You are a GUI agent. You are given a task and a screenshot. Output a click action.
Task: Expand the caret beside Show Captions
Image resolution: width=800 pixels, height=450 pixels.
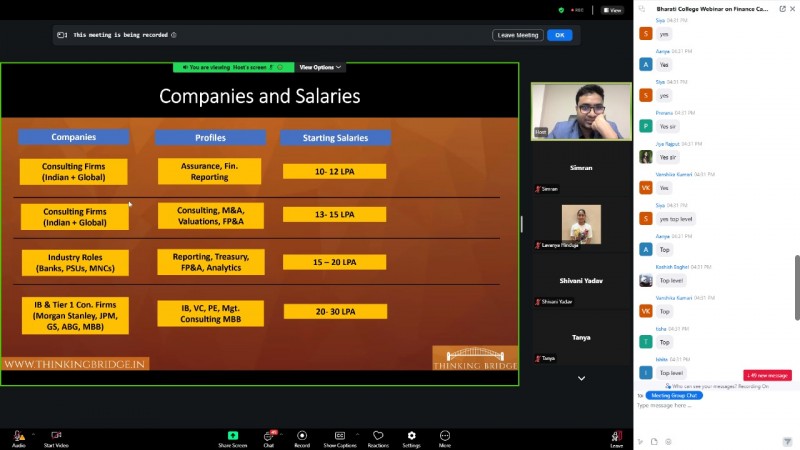click(x=357, y=435)
